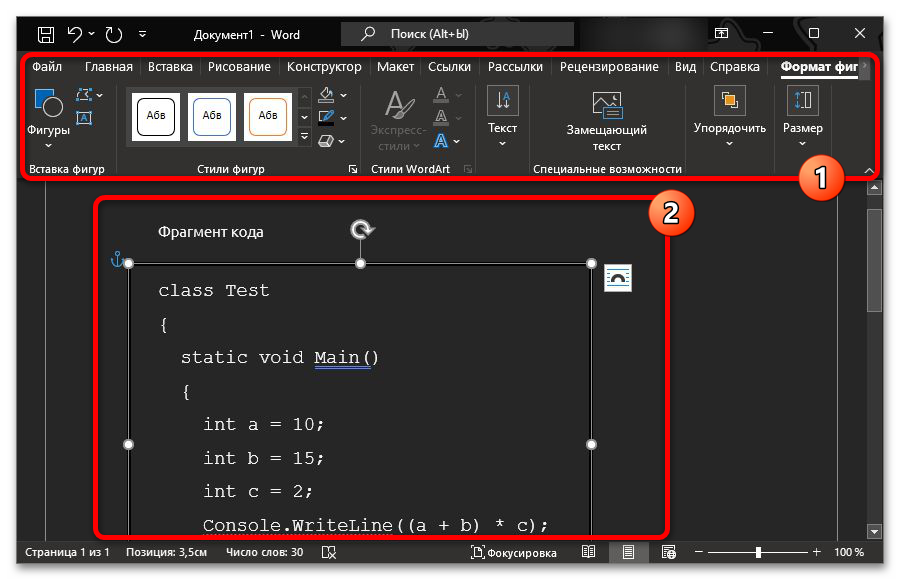Open the Layout Options button
Screen dimensions: 900x580
(618, 278)
